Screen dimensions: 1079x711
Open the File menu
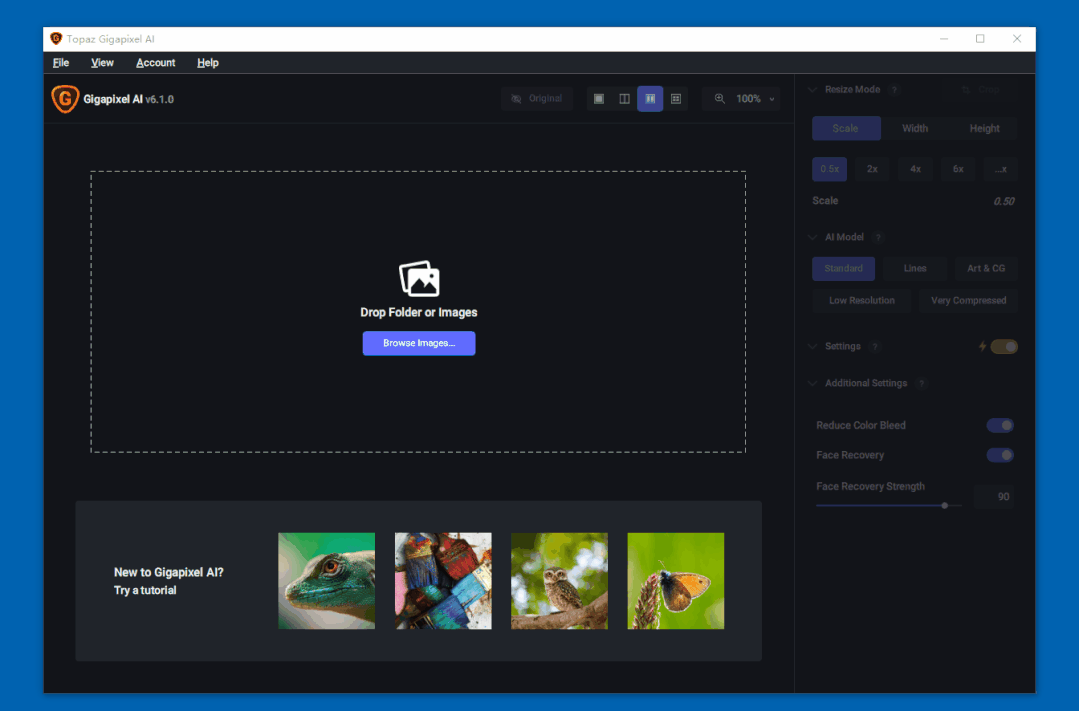pos(61,63)
